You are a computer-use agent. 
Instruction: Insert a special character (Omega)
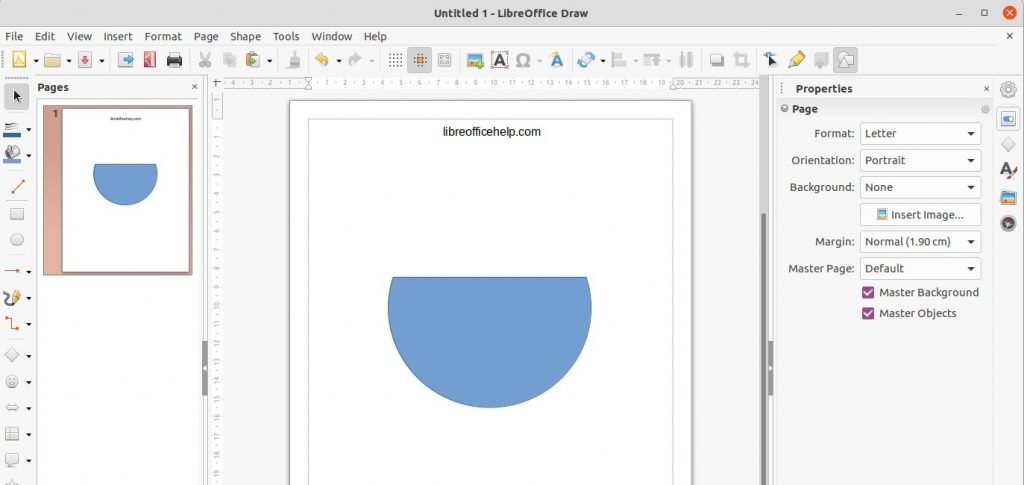point(522,60)
